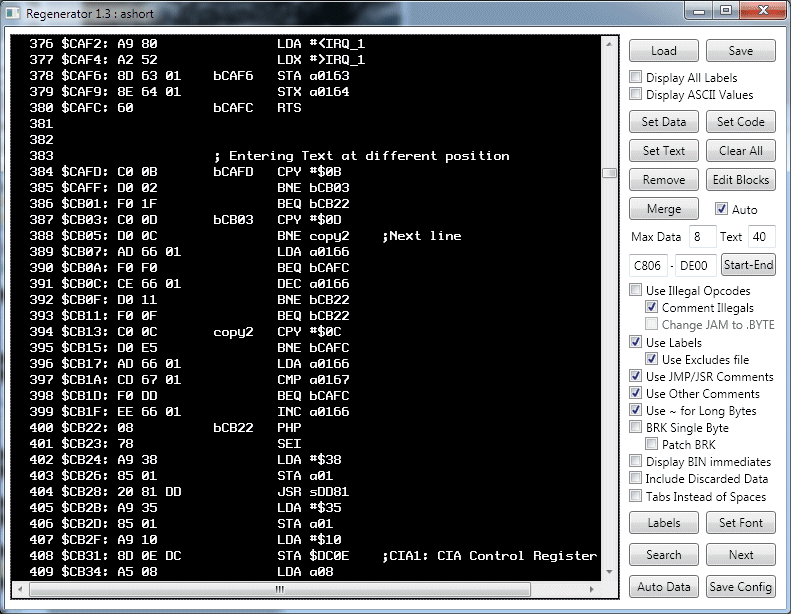Click label bCB22 on line 400
This screenshot has width=791, height=614.
point(233,428)
